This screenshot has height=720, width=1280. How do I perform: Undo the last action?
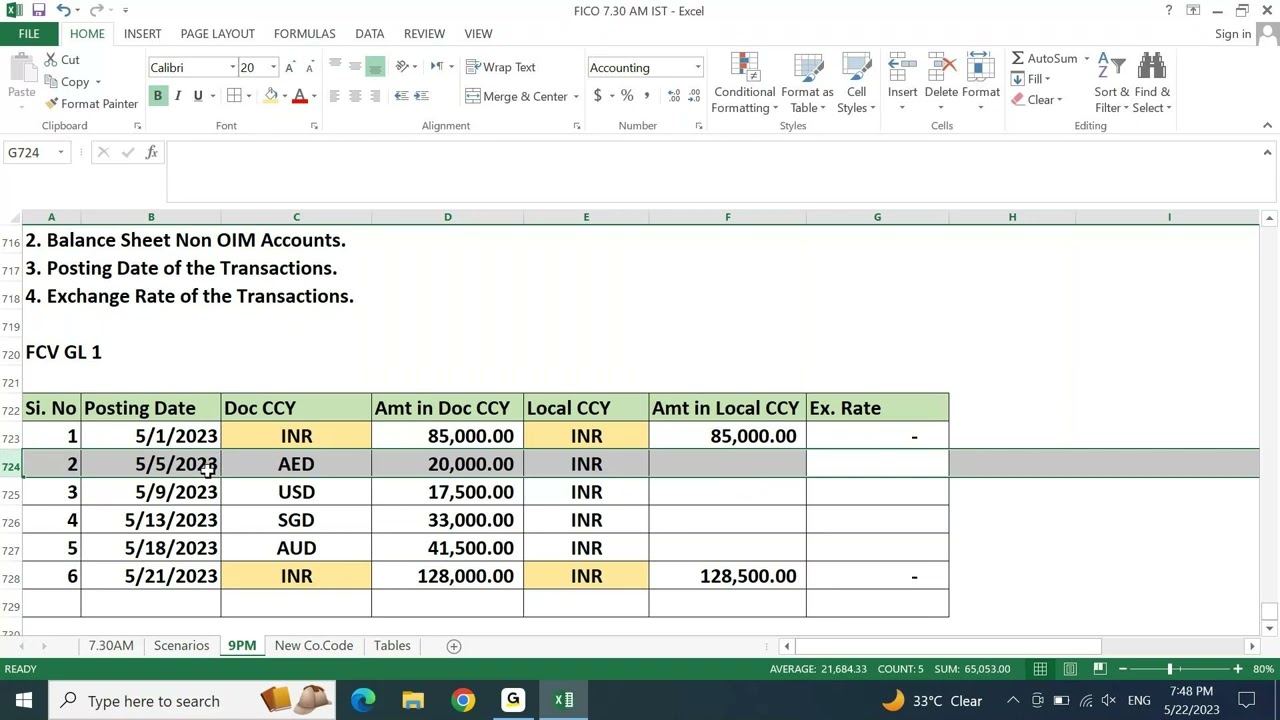tap(63, 10)
